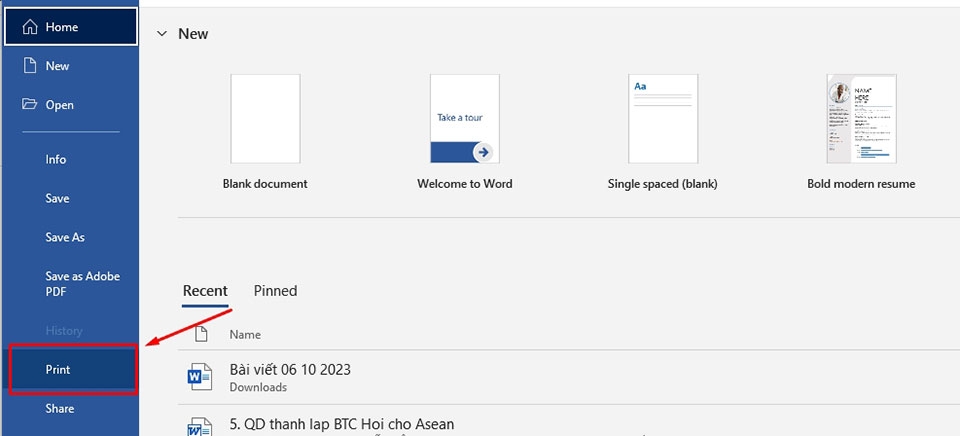Viewport: 960px width, 436px height.
Task: Click the New document page icon
Action: pyautogui.click(x=29, y=66)
